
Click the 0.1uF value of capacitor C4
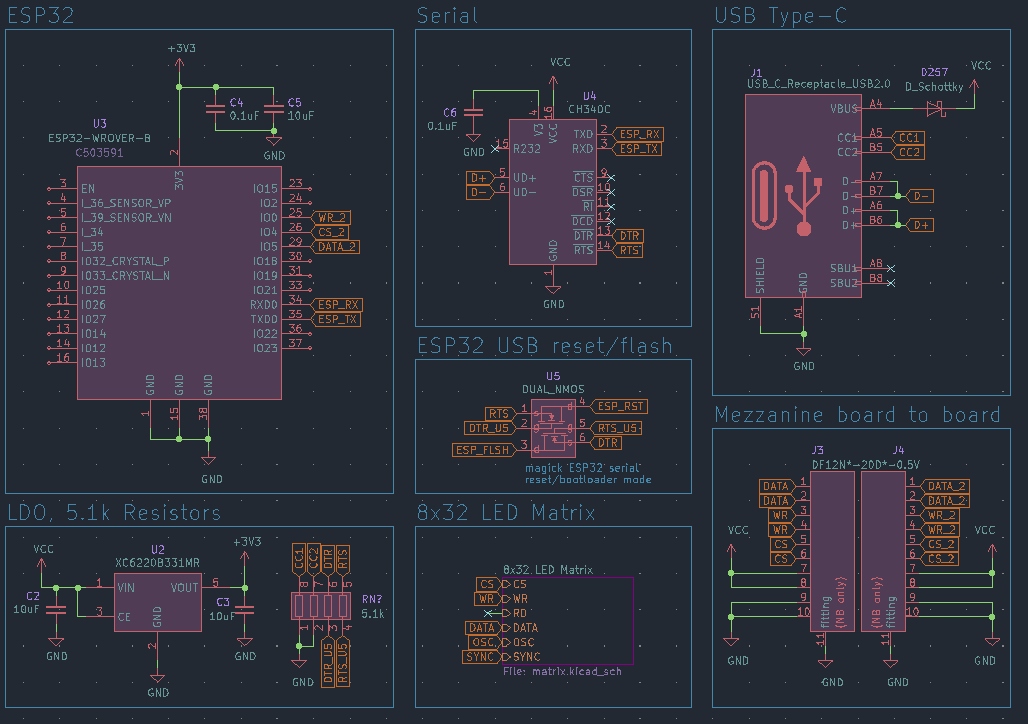(x=245, y=116)
